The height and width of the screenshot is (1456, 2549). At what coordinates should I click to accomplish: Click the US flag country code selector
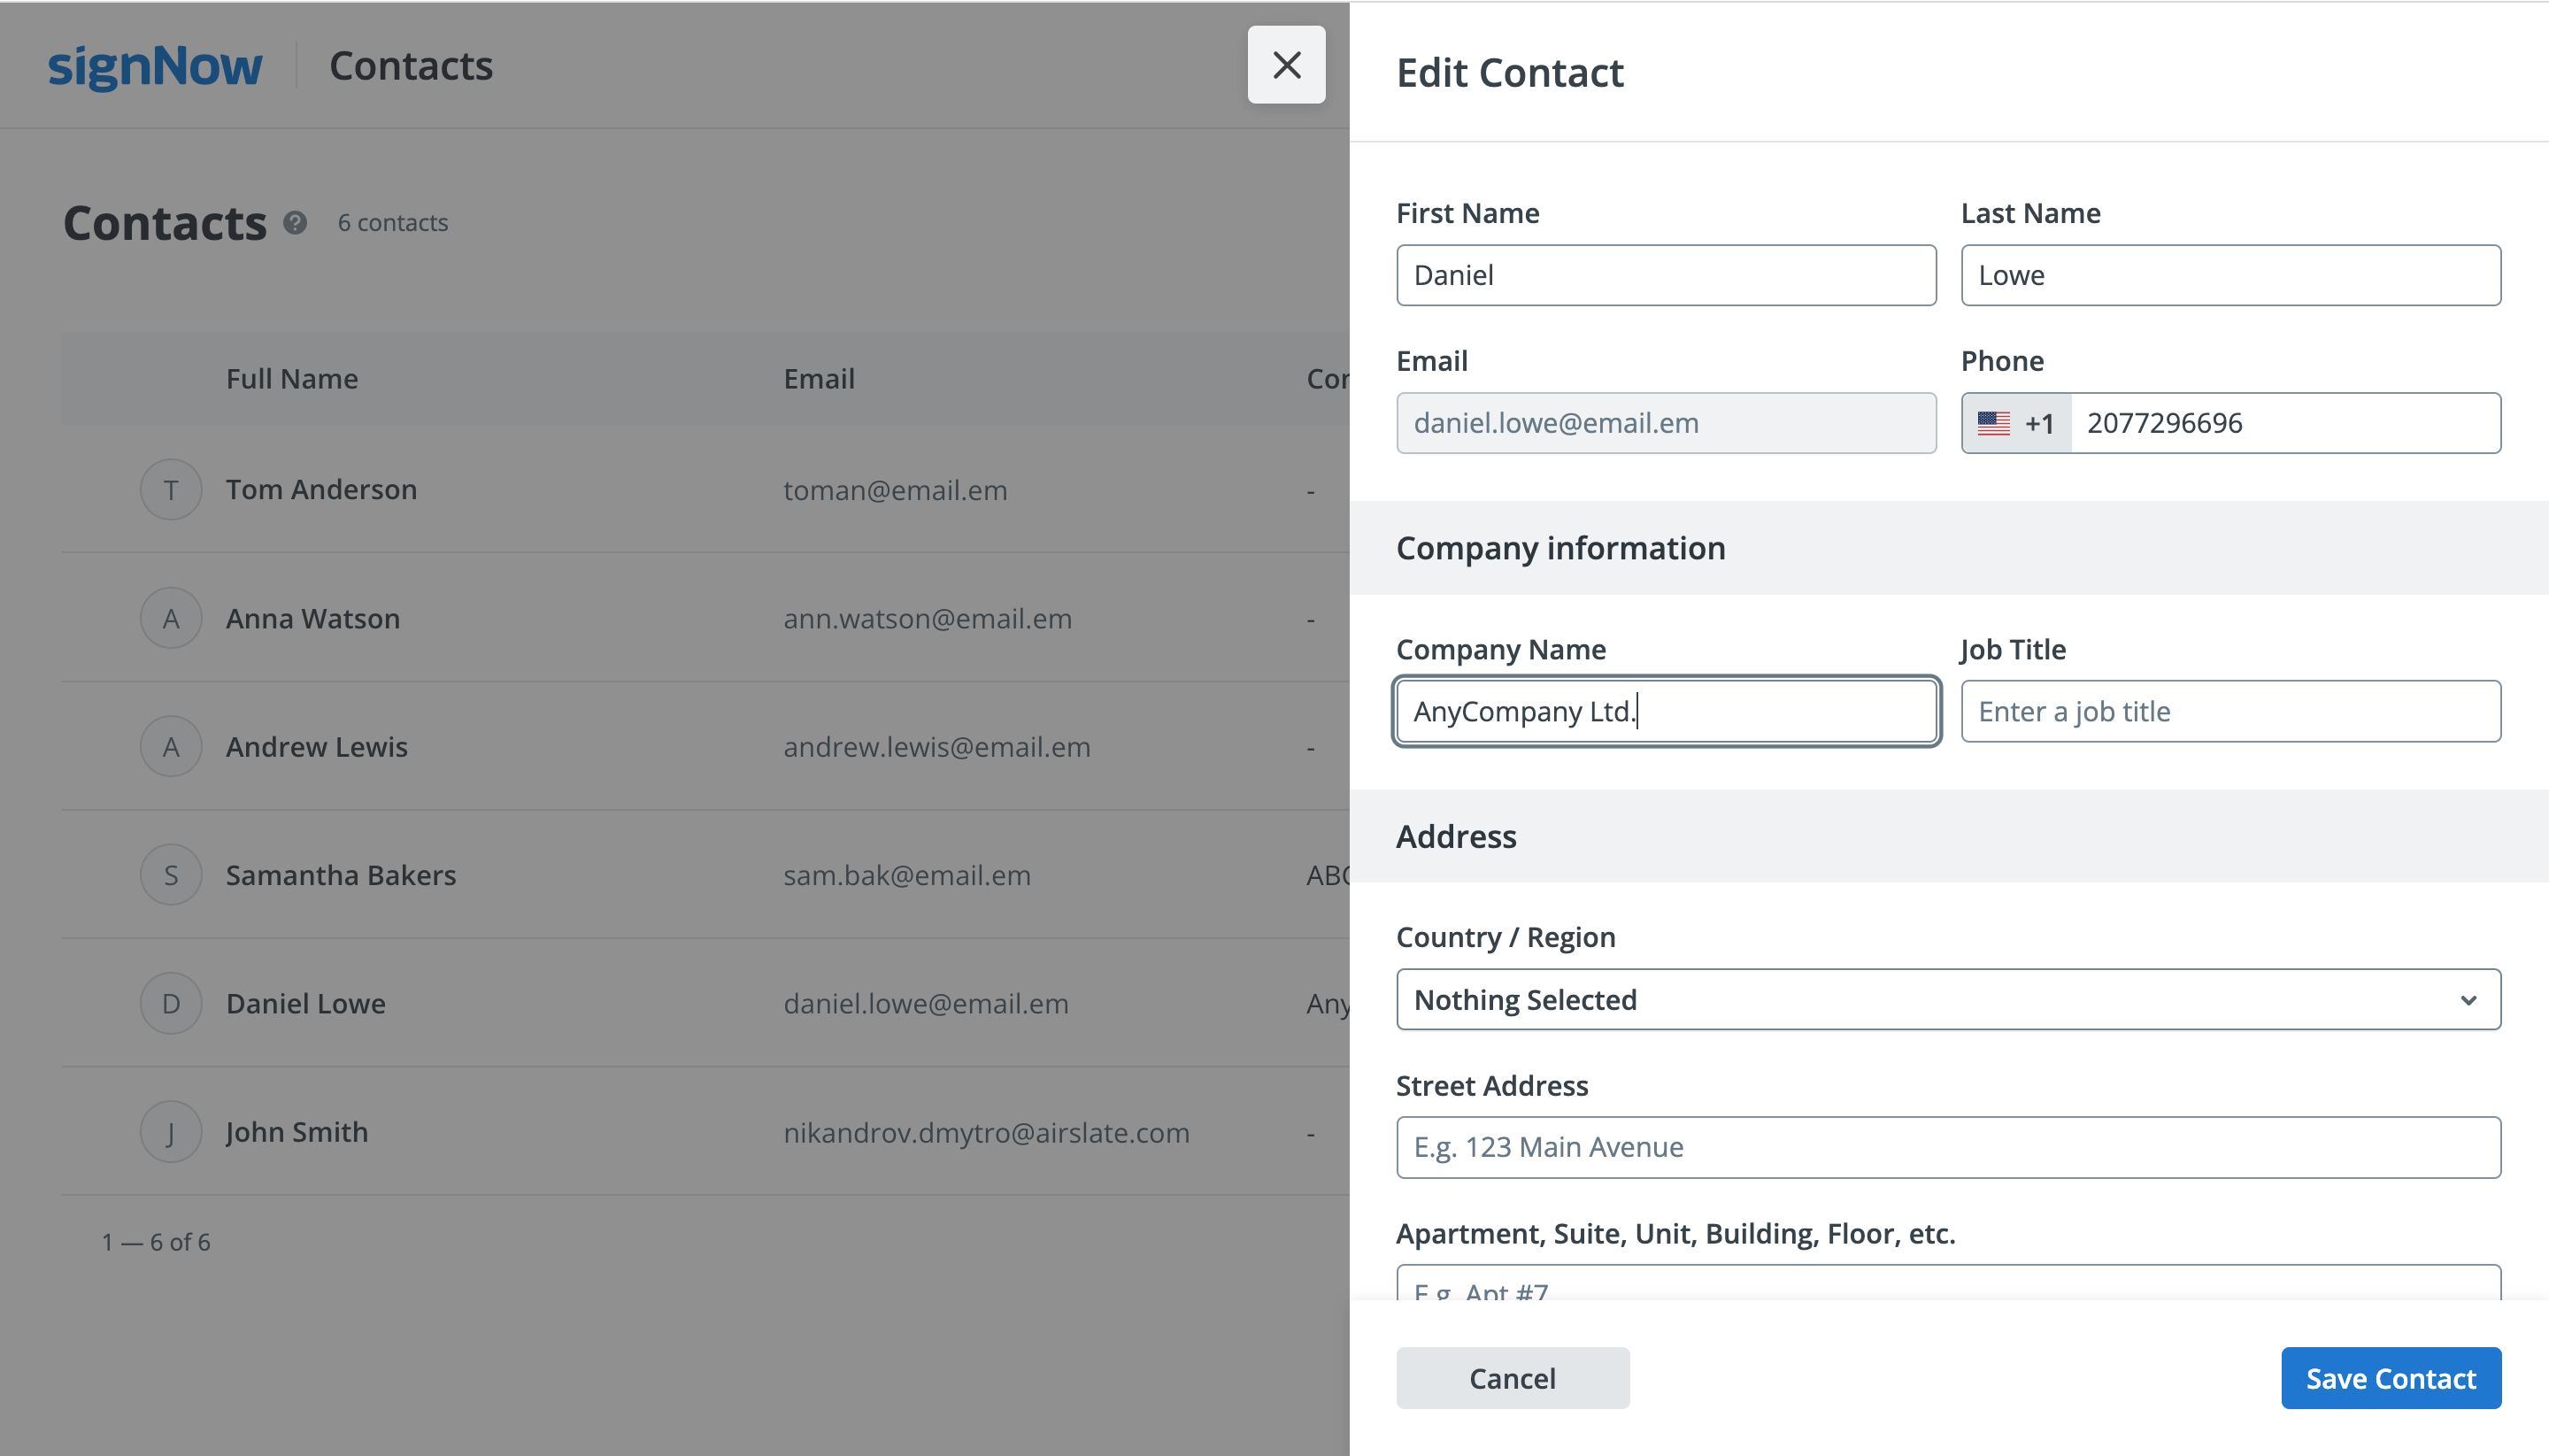tap(2014, 423)
